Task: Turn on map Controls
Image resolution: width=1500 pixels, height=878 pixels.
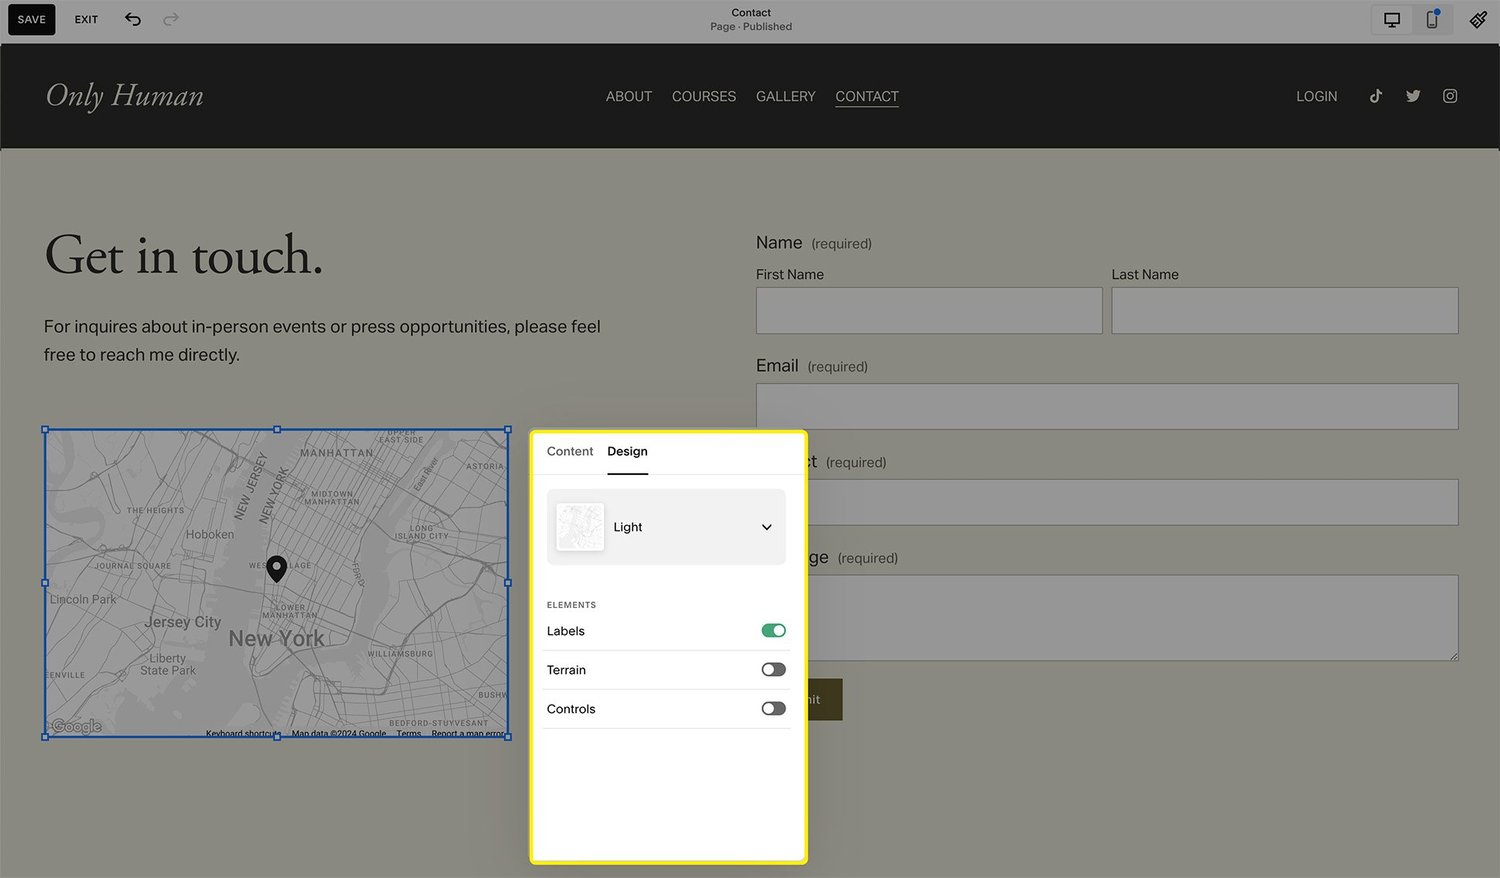Action: [x=773, y=708]
